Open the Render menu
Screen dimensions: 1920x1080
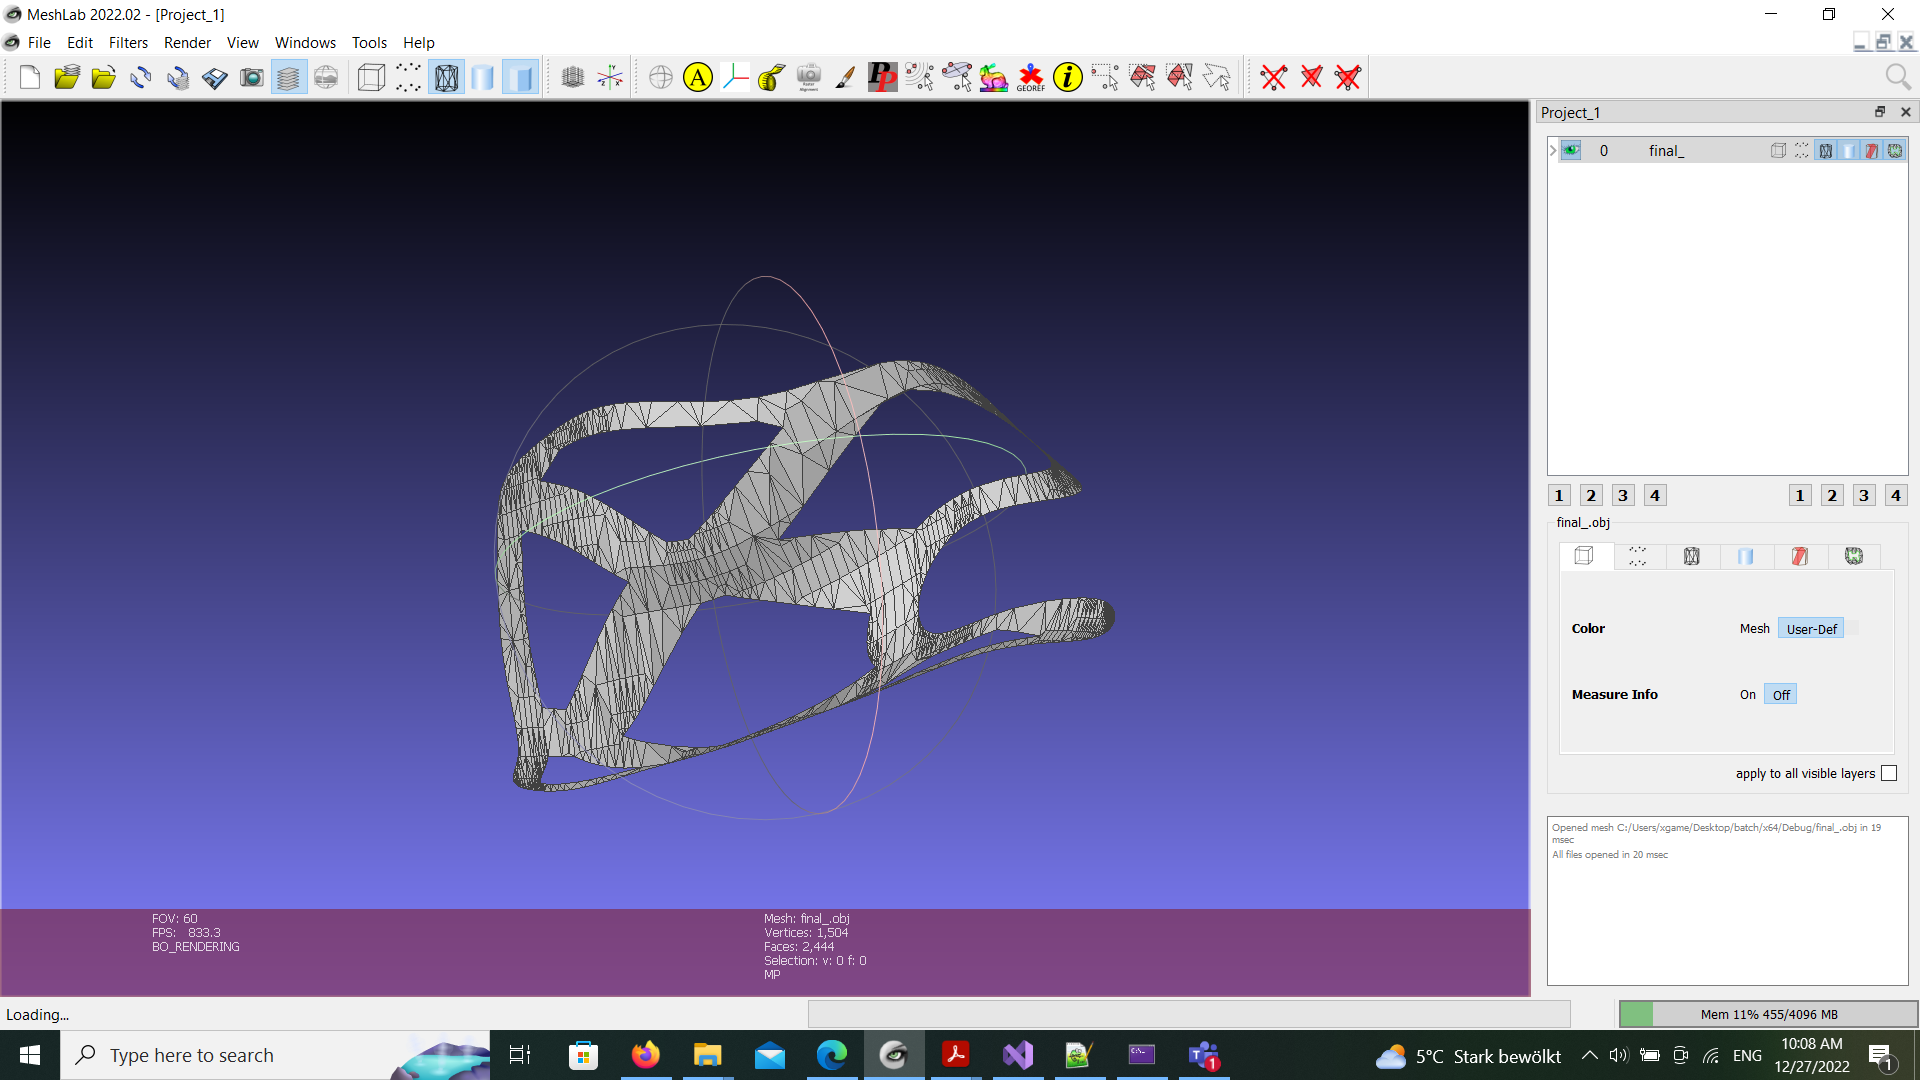click(187, 42)
